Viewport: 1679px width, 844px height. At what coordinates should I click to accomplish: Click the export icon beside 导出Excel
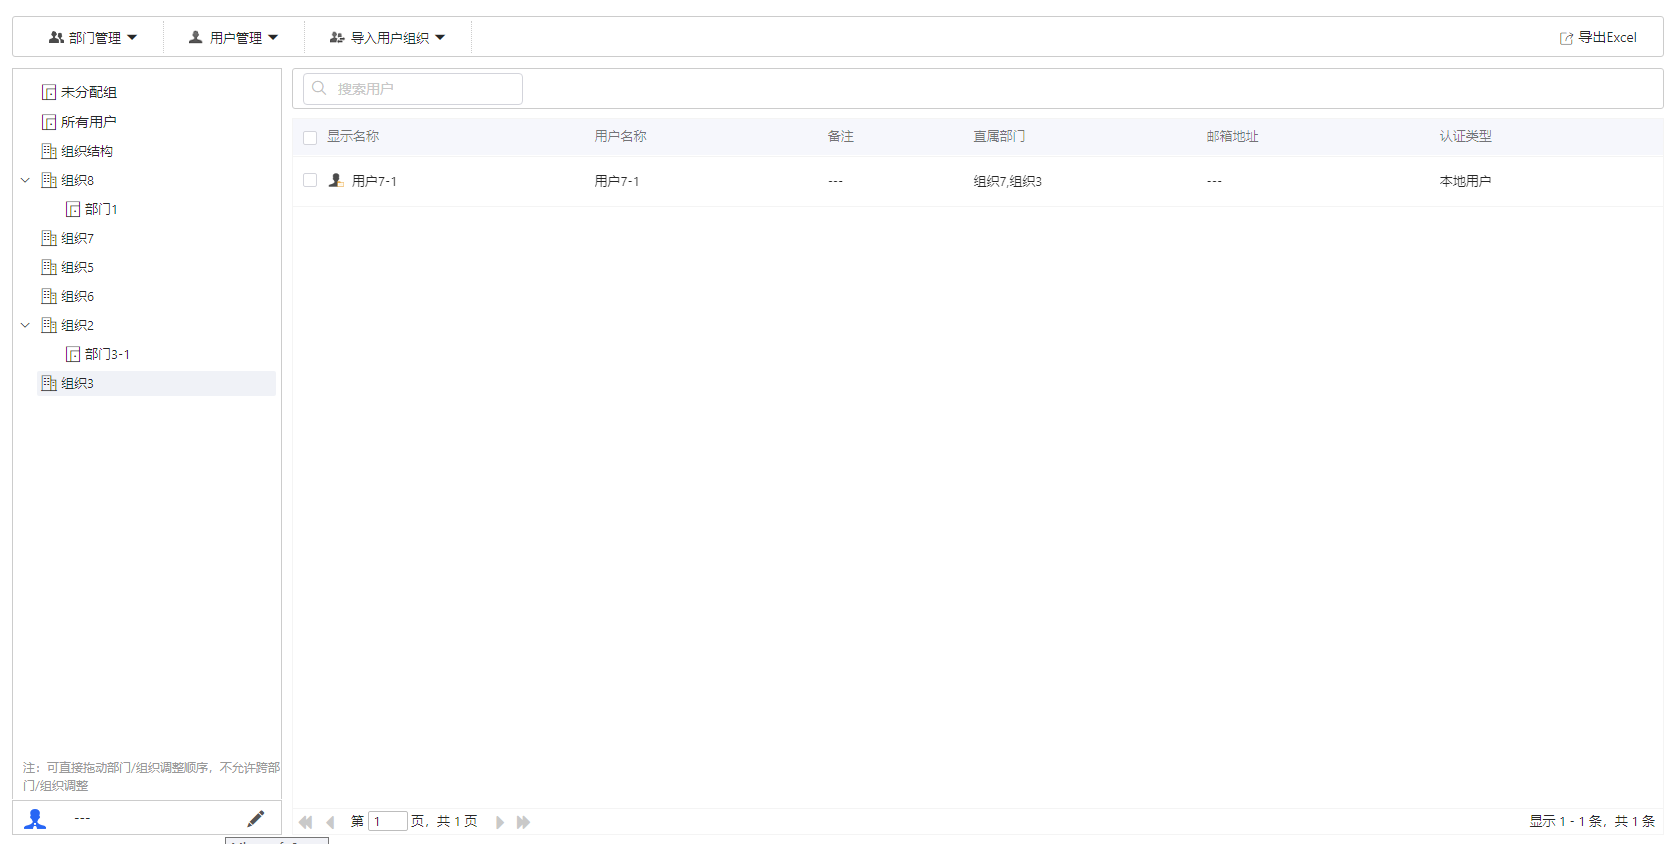point(1566,38)
